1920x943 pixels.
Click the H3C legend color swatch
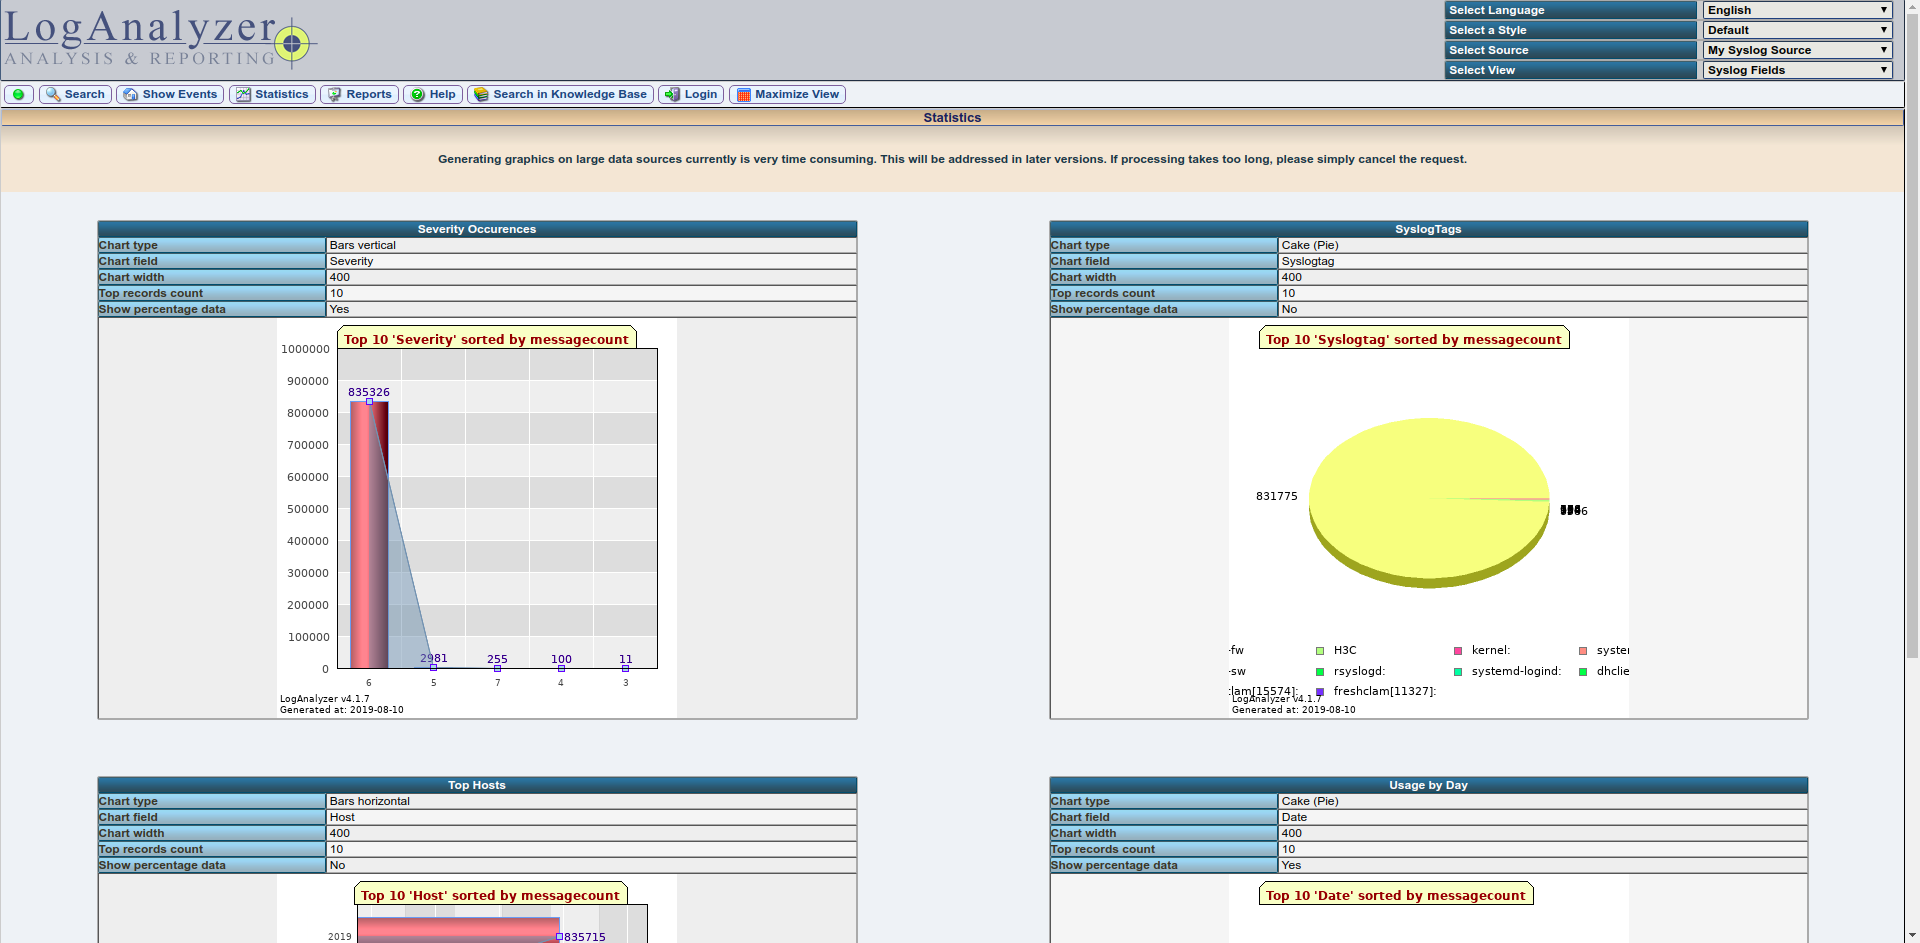pyautogui.click(x=1320, y=651)
